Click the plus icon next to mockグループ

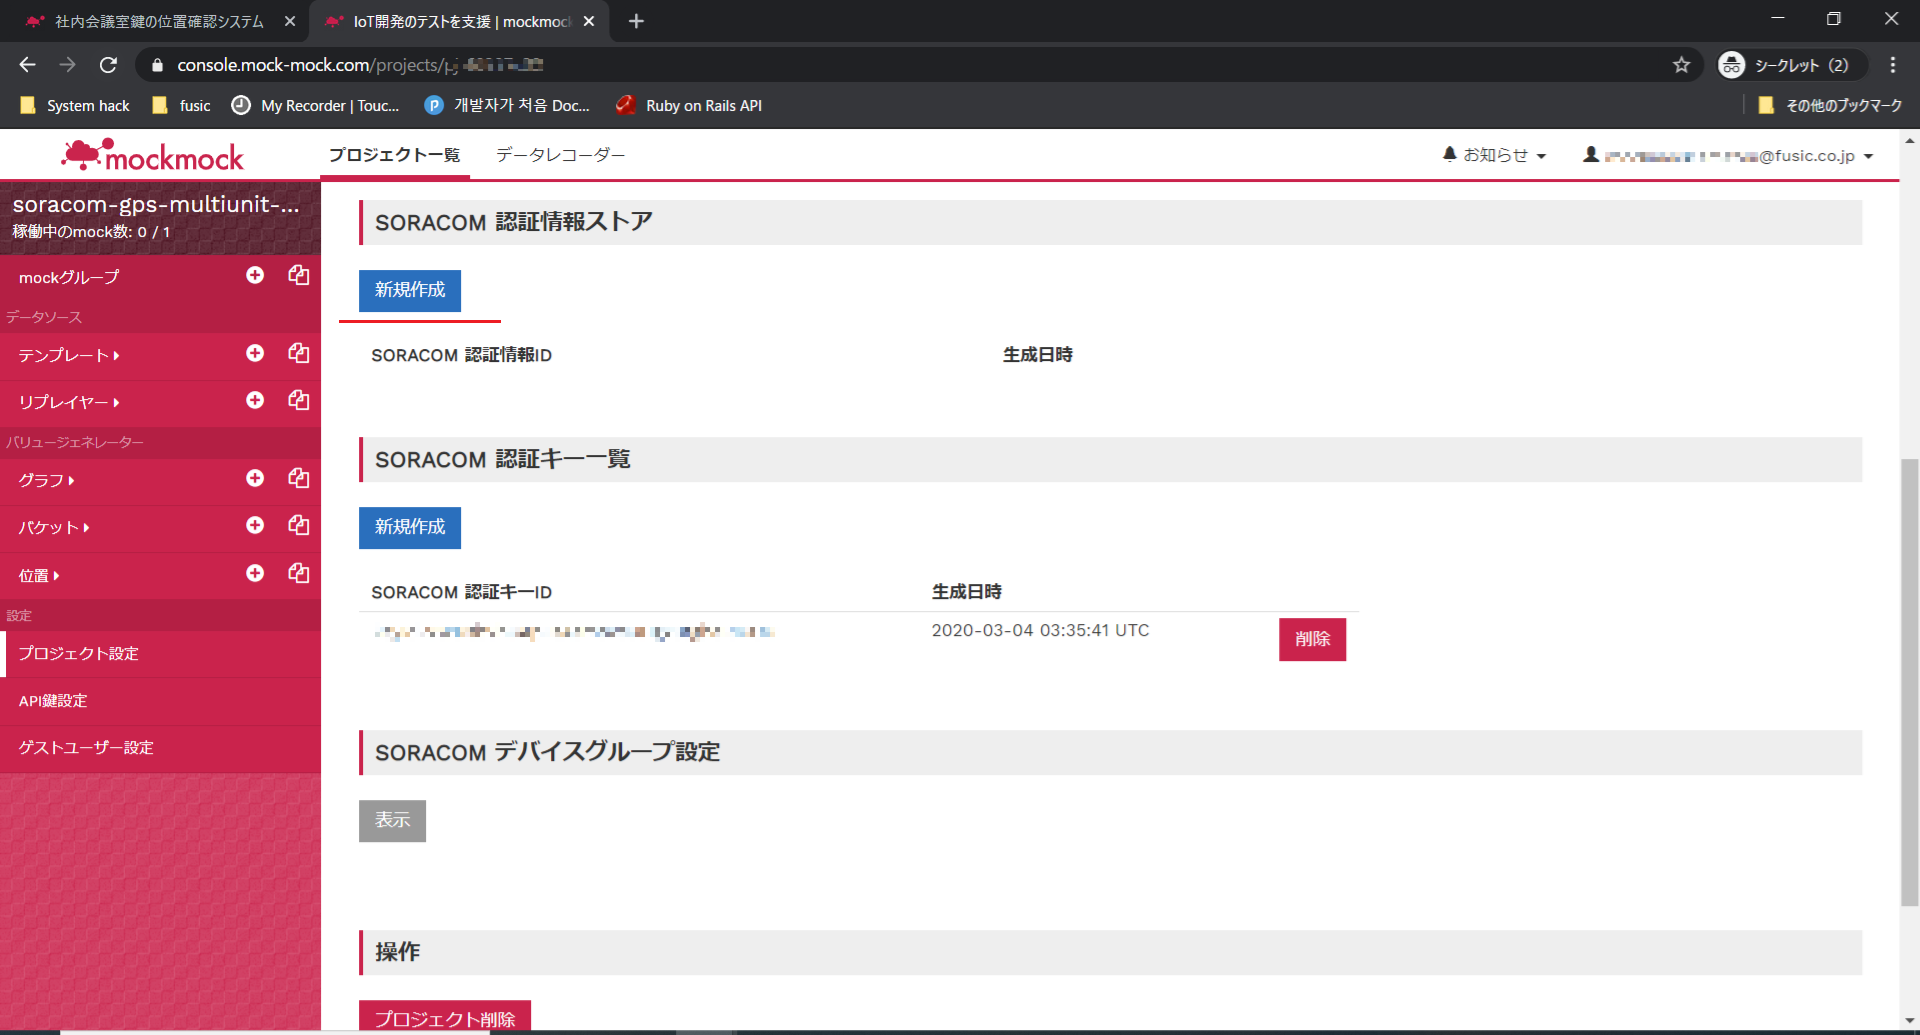(x=255, y=275)
